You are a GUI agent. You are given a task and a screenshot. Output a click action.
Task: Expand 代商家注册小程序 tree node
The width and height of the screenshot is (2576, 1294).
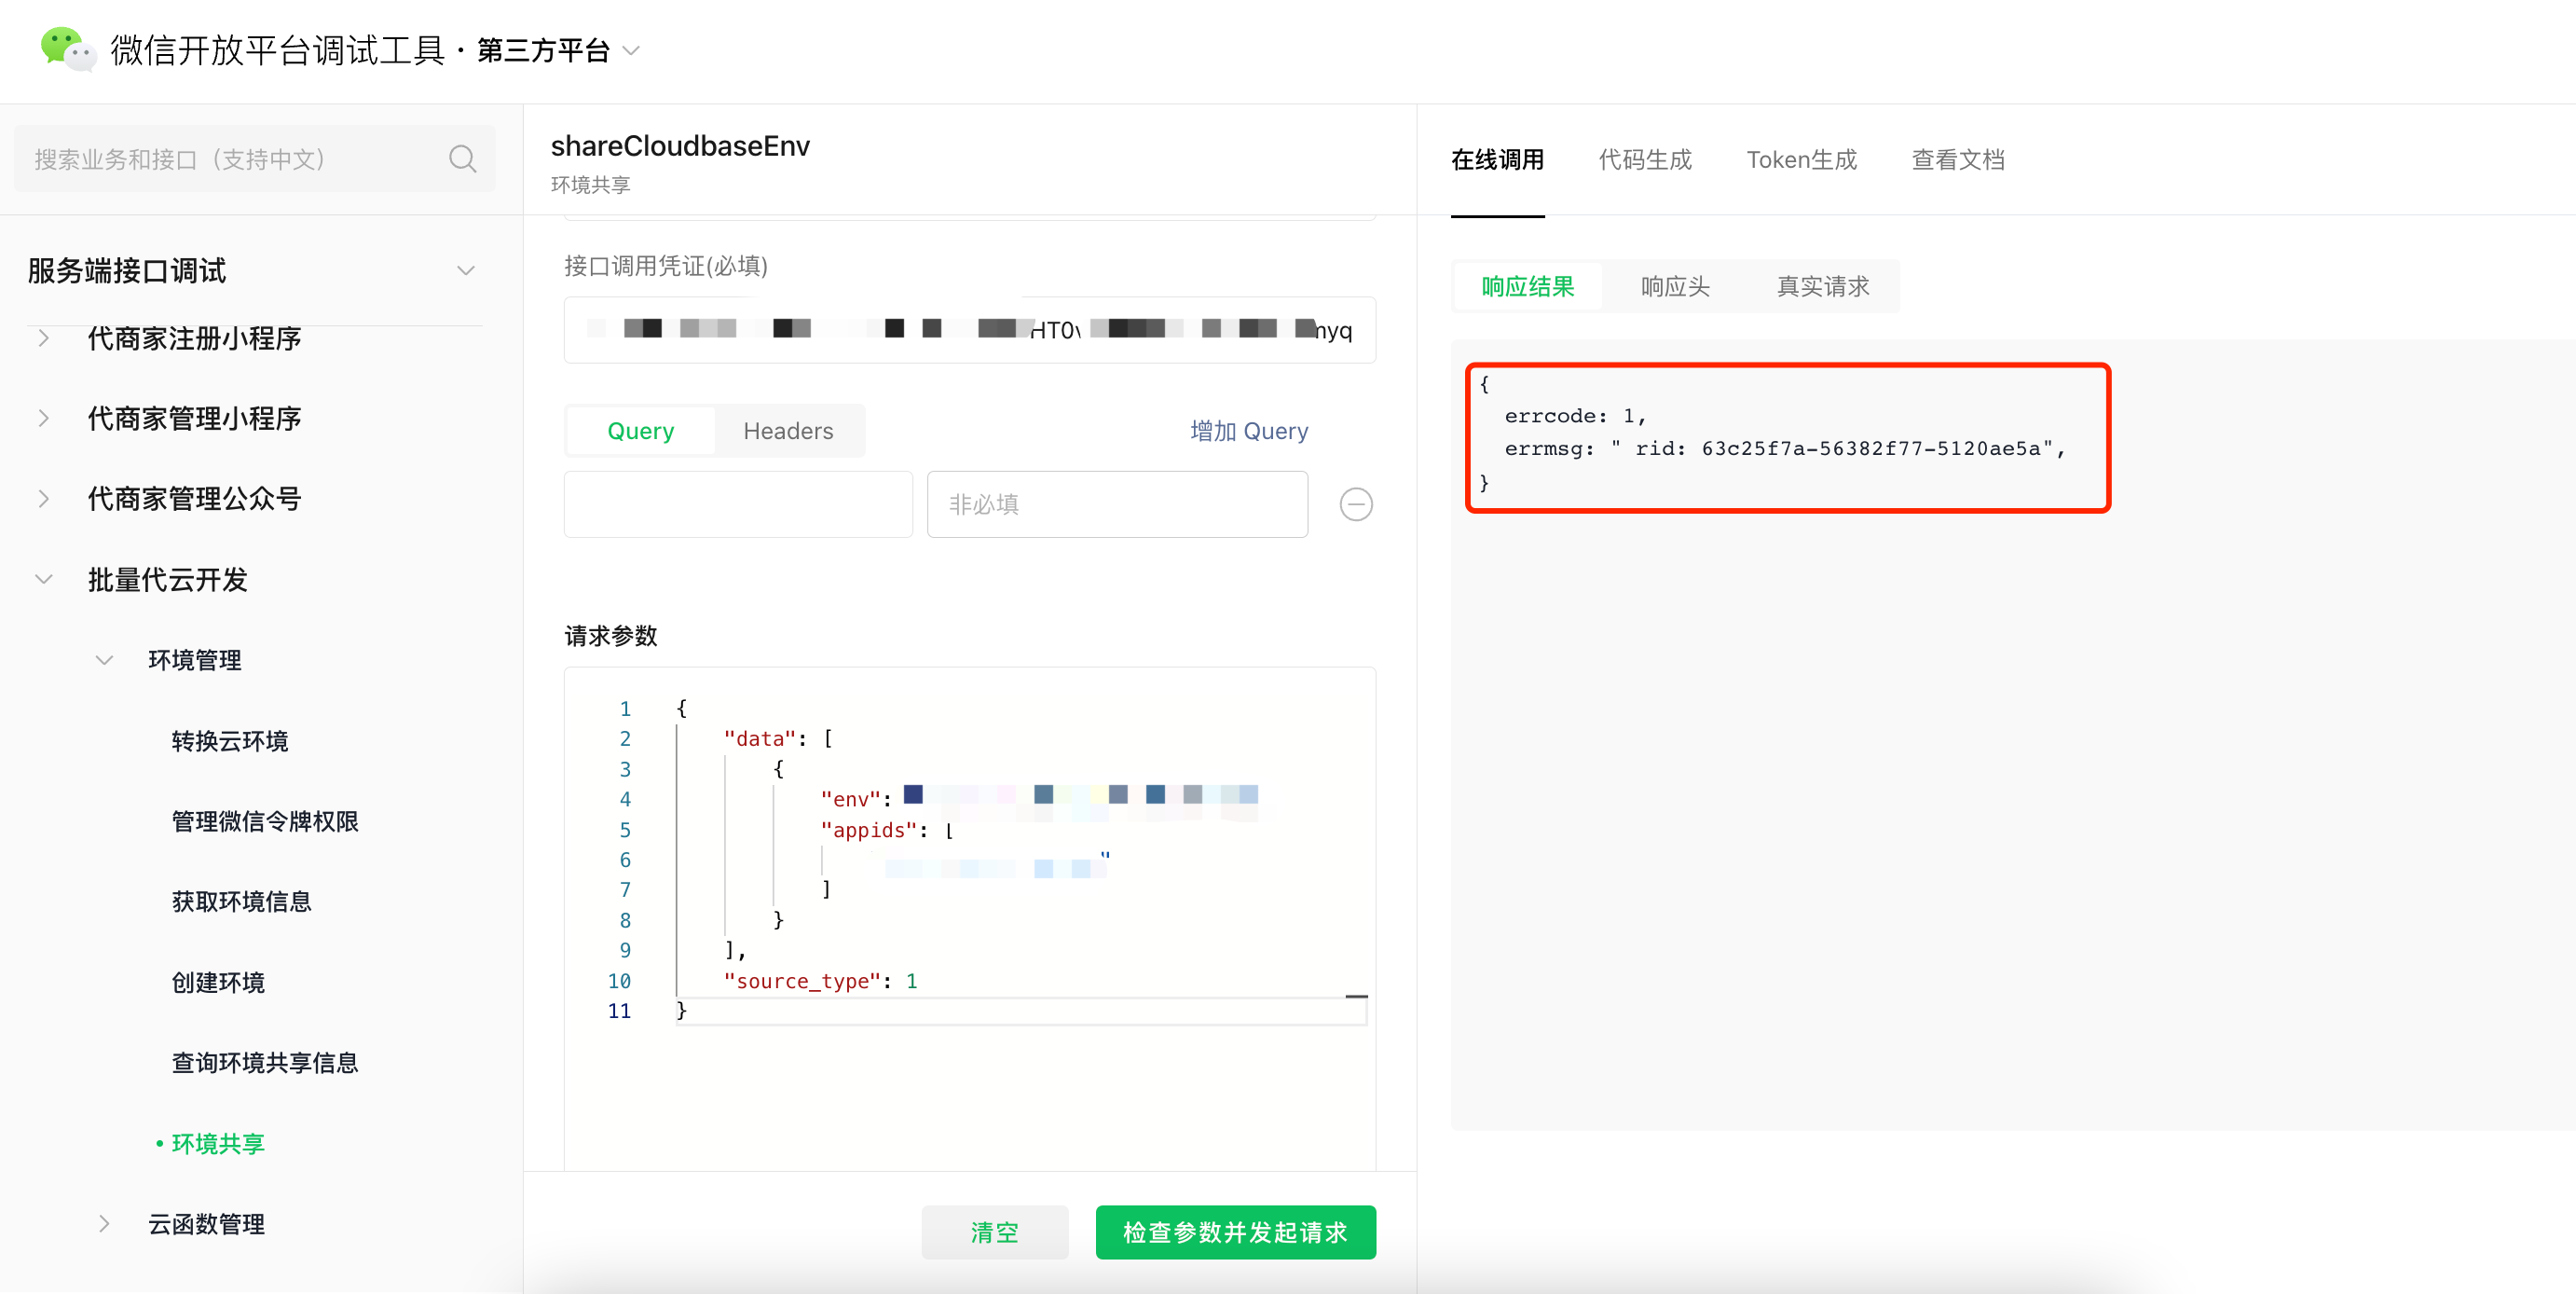click(43, 338)
